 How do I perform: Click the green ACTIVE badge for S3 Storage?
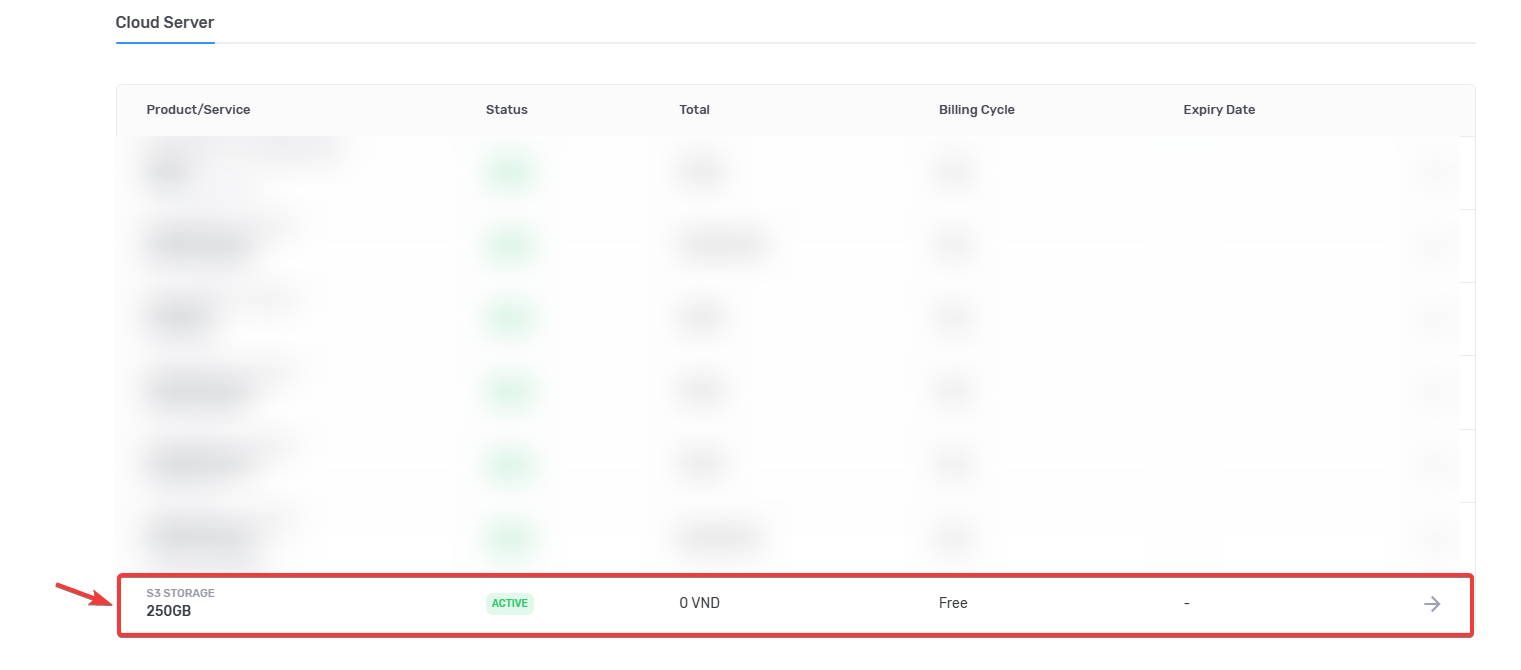(509, 604)
